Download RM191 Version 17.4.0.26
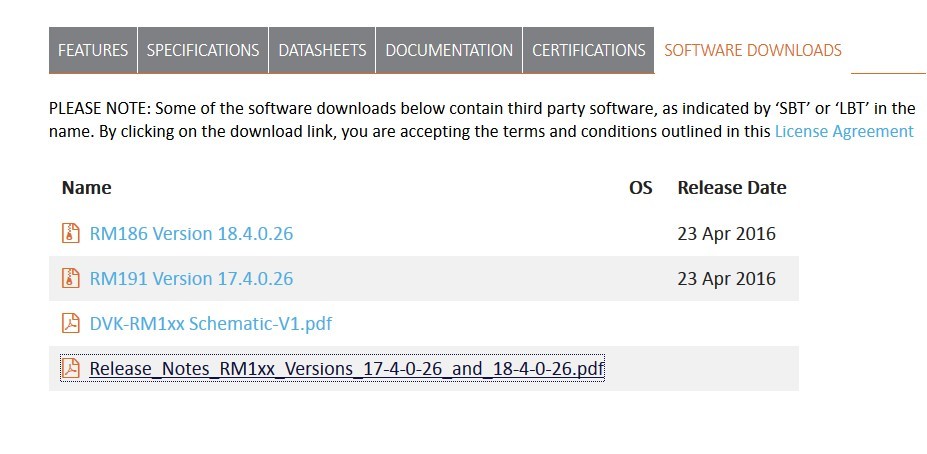This screenshot has height=454, width=927. (x=191, y=278)
